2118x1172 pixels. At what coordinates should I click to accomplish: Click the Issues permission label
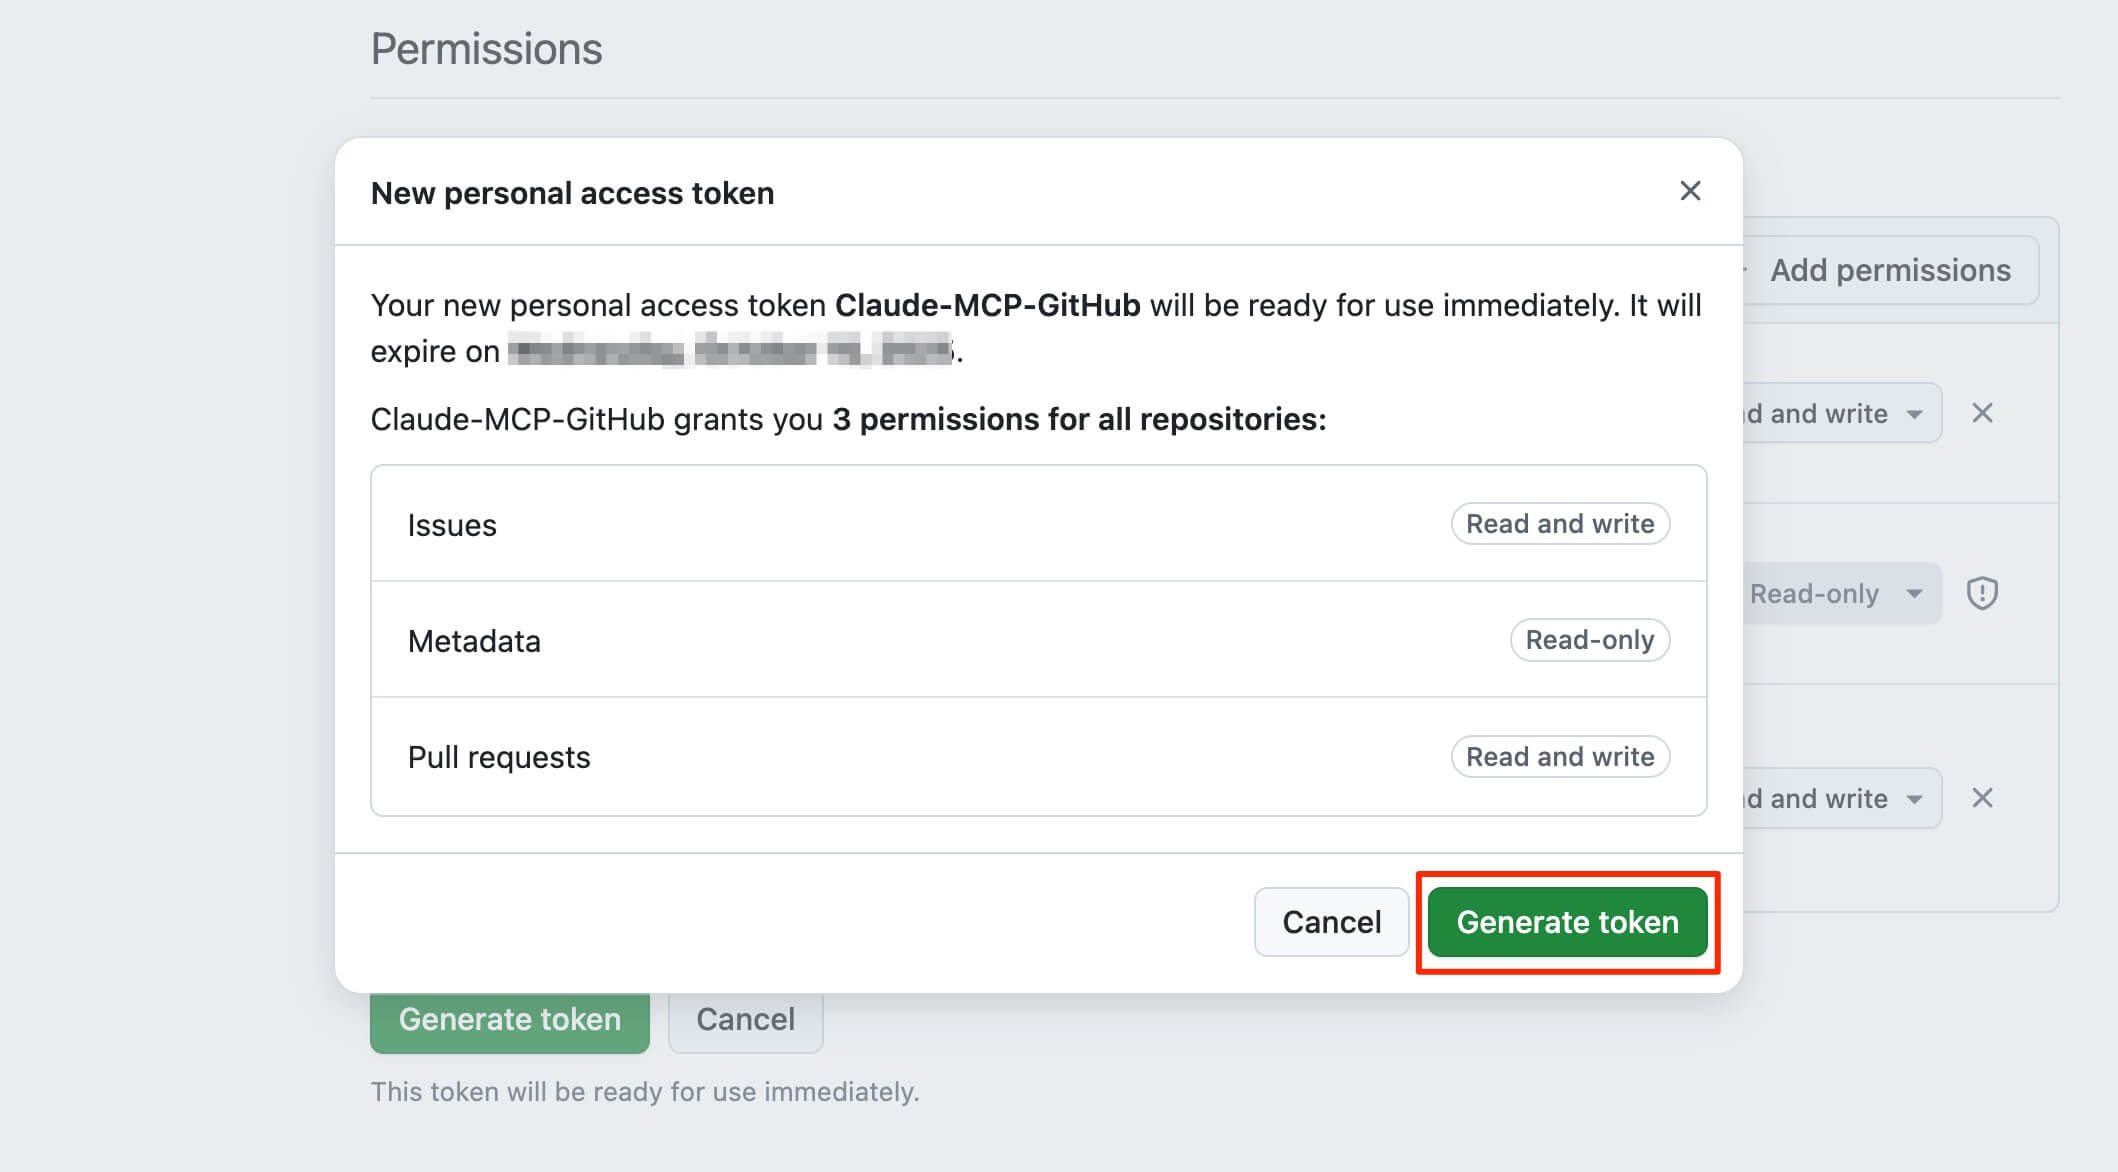tap(452, 525)
